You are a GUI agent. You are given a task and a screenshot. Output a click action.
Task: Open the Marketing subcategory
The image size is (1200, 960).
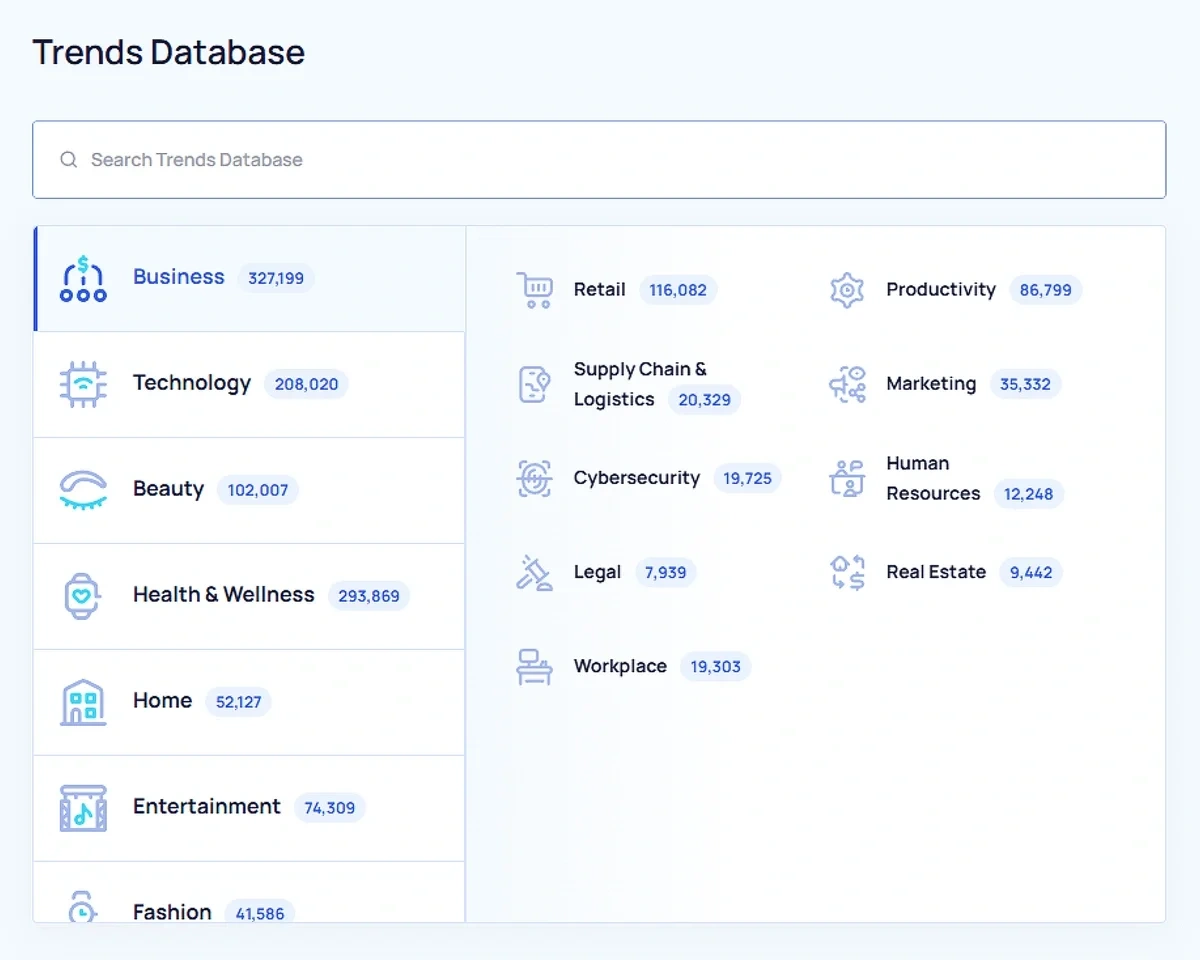point(930,383)
